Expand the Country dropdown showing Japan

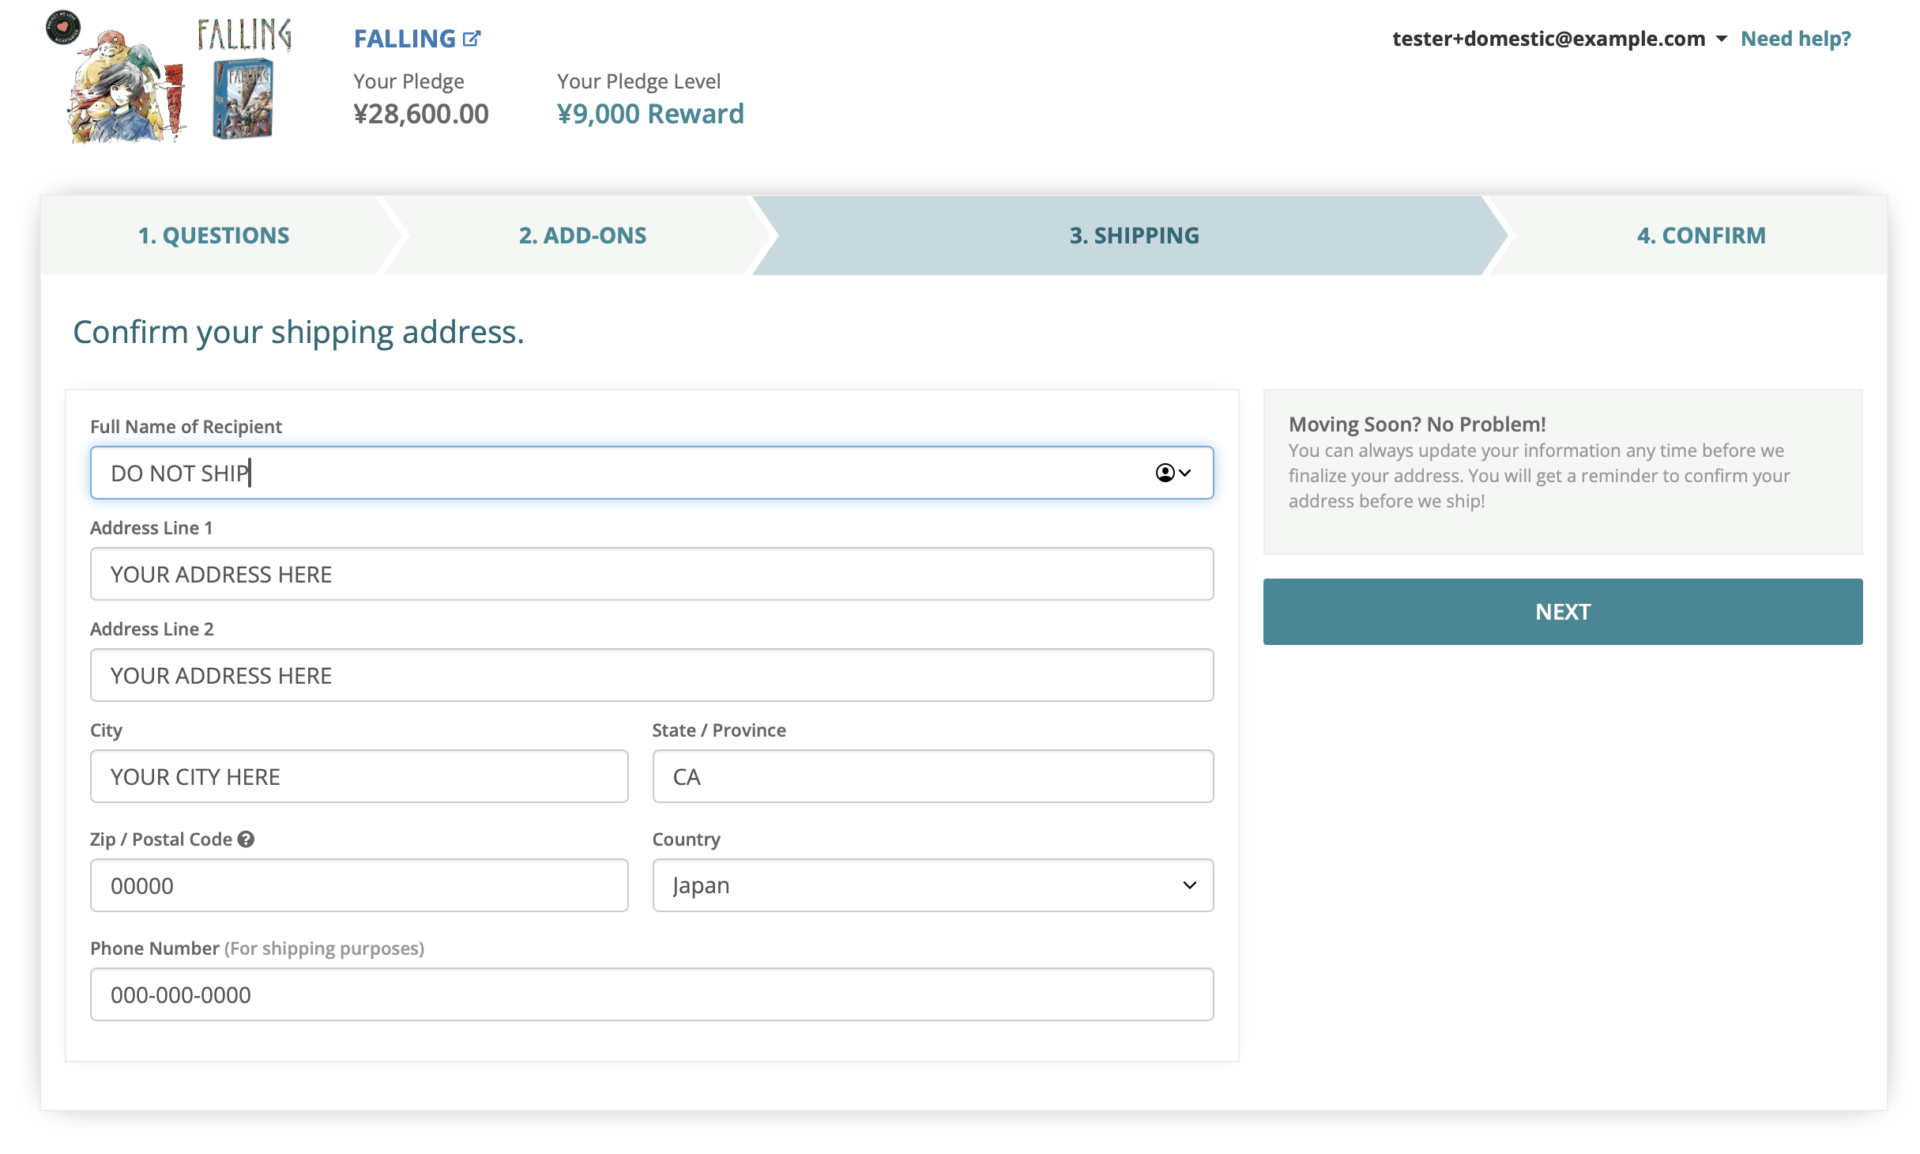click(932, 885)
